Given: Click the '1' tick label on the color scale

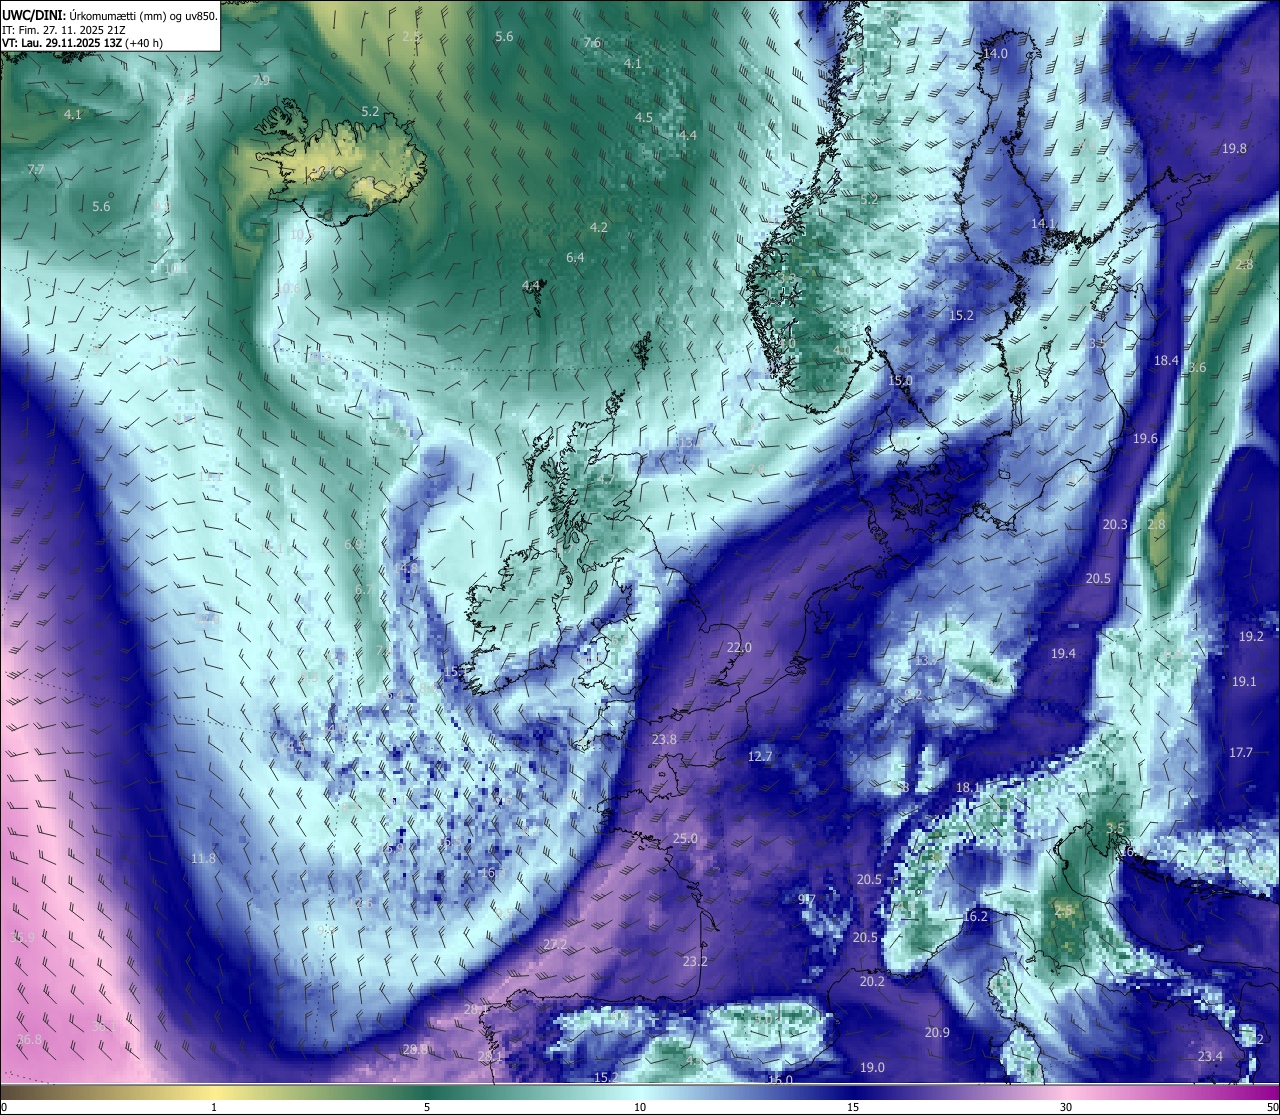Looking at the screenshot, I should pyautogui.click(x=214, y=1107).
